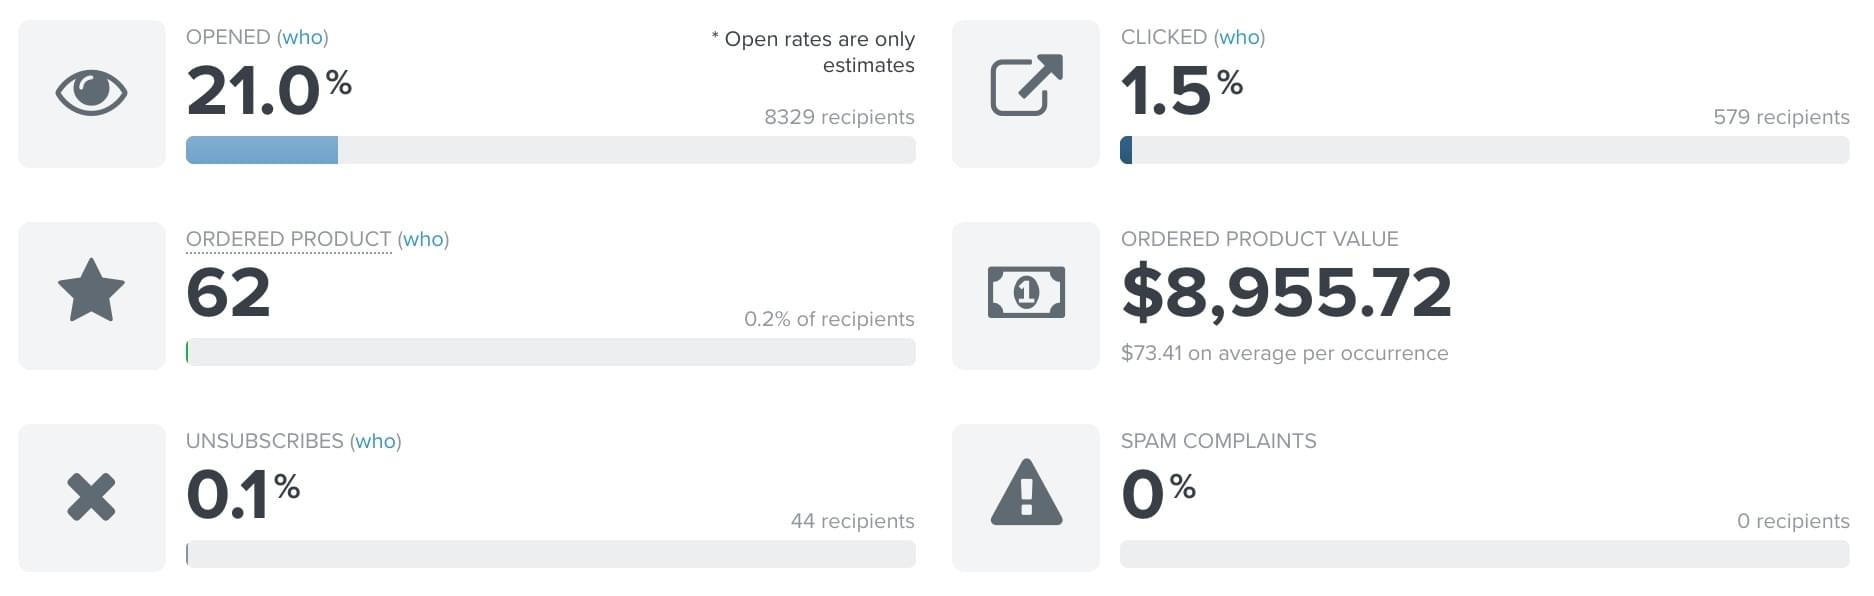This screenshot has height=596, width=1874.
Task: Click the X Unsubscribes icon
Action: (x=91, y=497)
